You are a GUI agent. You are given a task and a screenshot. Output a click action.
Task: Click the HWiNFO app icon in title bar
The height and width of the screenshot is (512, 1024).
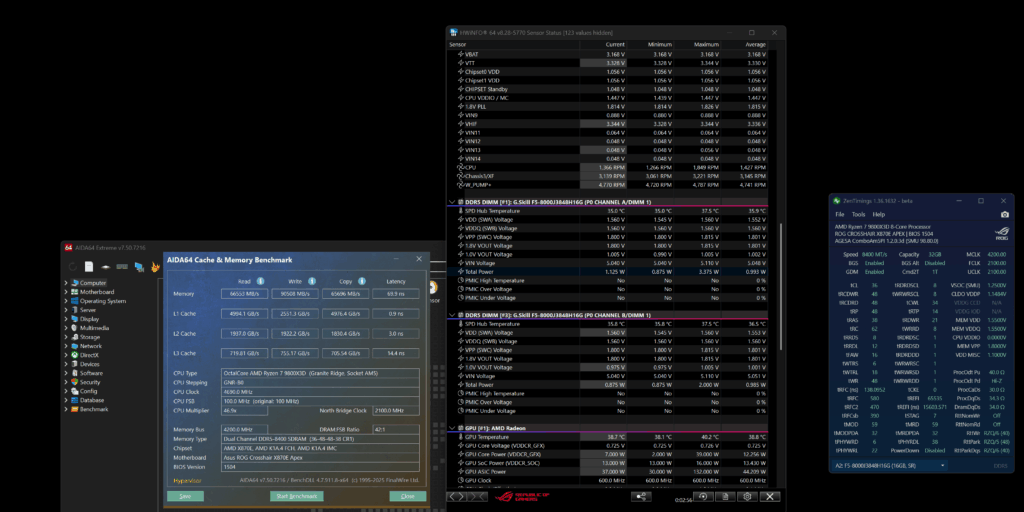click(x=455, y=32)
